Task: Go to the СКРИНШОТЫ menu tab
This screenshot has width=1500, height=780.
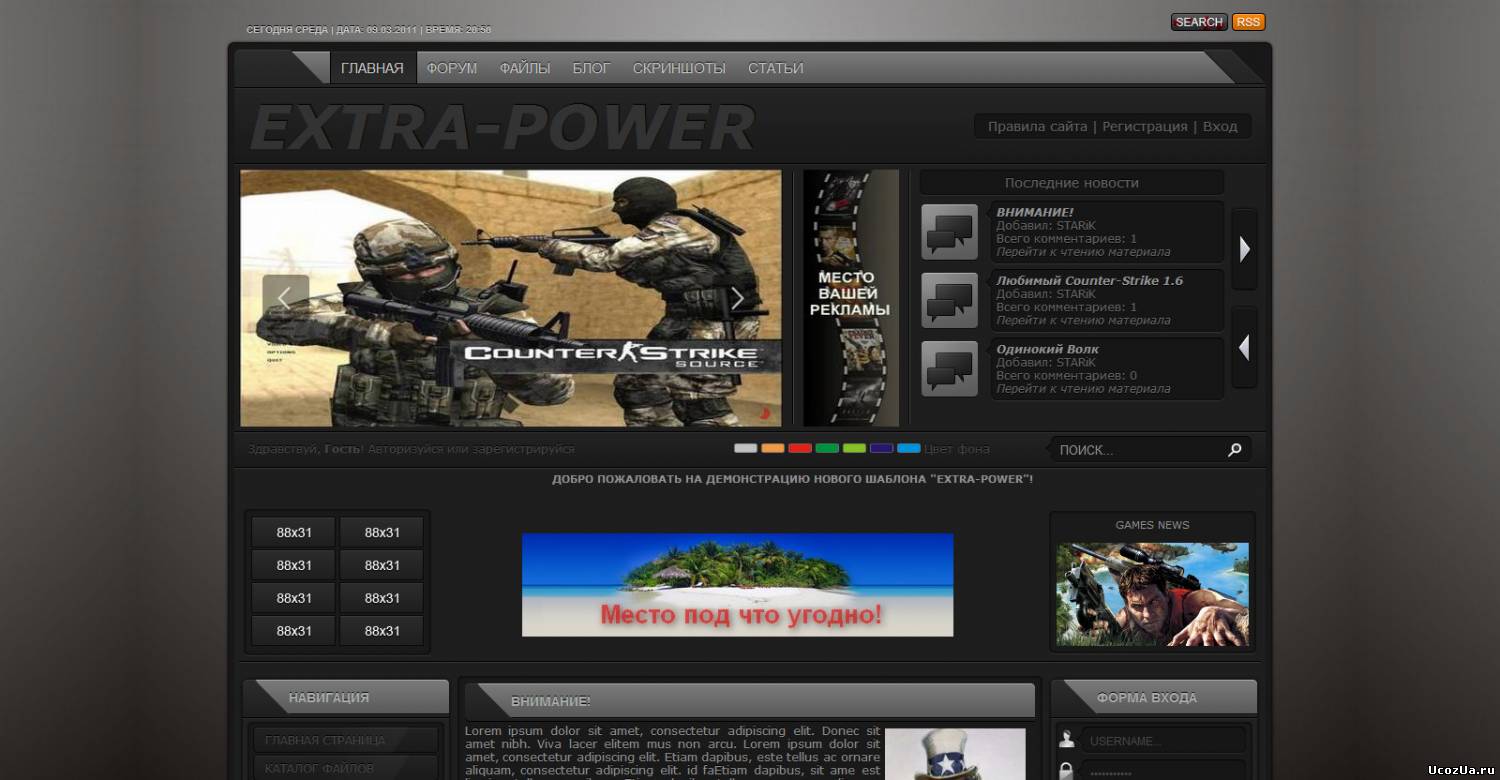Action: click(x=679, y=68)
